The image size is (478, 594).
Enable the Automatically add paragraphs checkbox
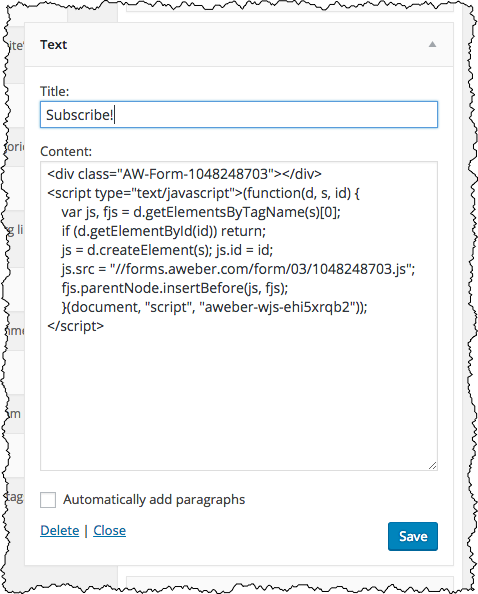[x=48, y=500]
